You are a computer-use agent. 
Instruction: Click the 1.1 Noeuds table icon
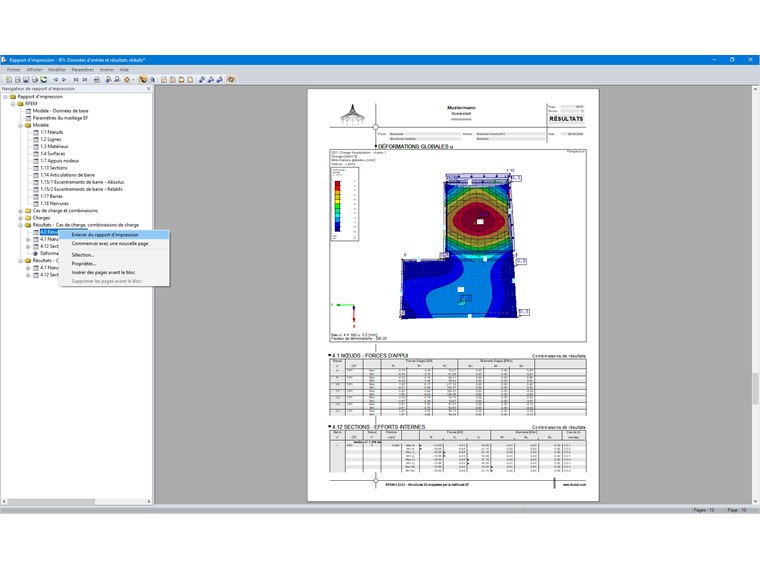point(36,132)
